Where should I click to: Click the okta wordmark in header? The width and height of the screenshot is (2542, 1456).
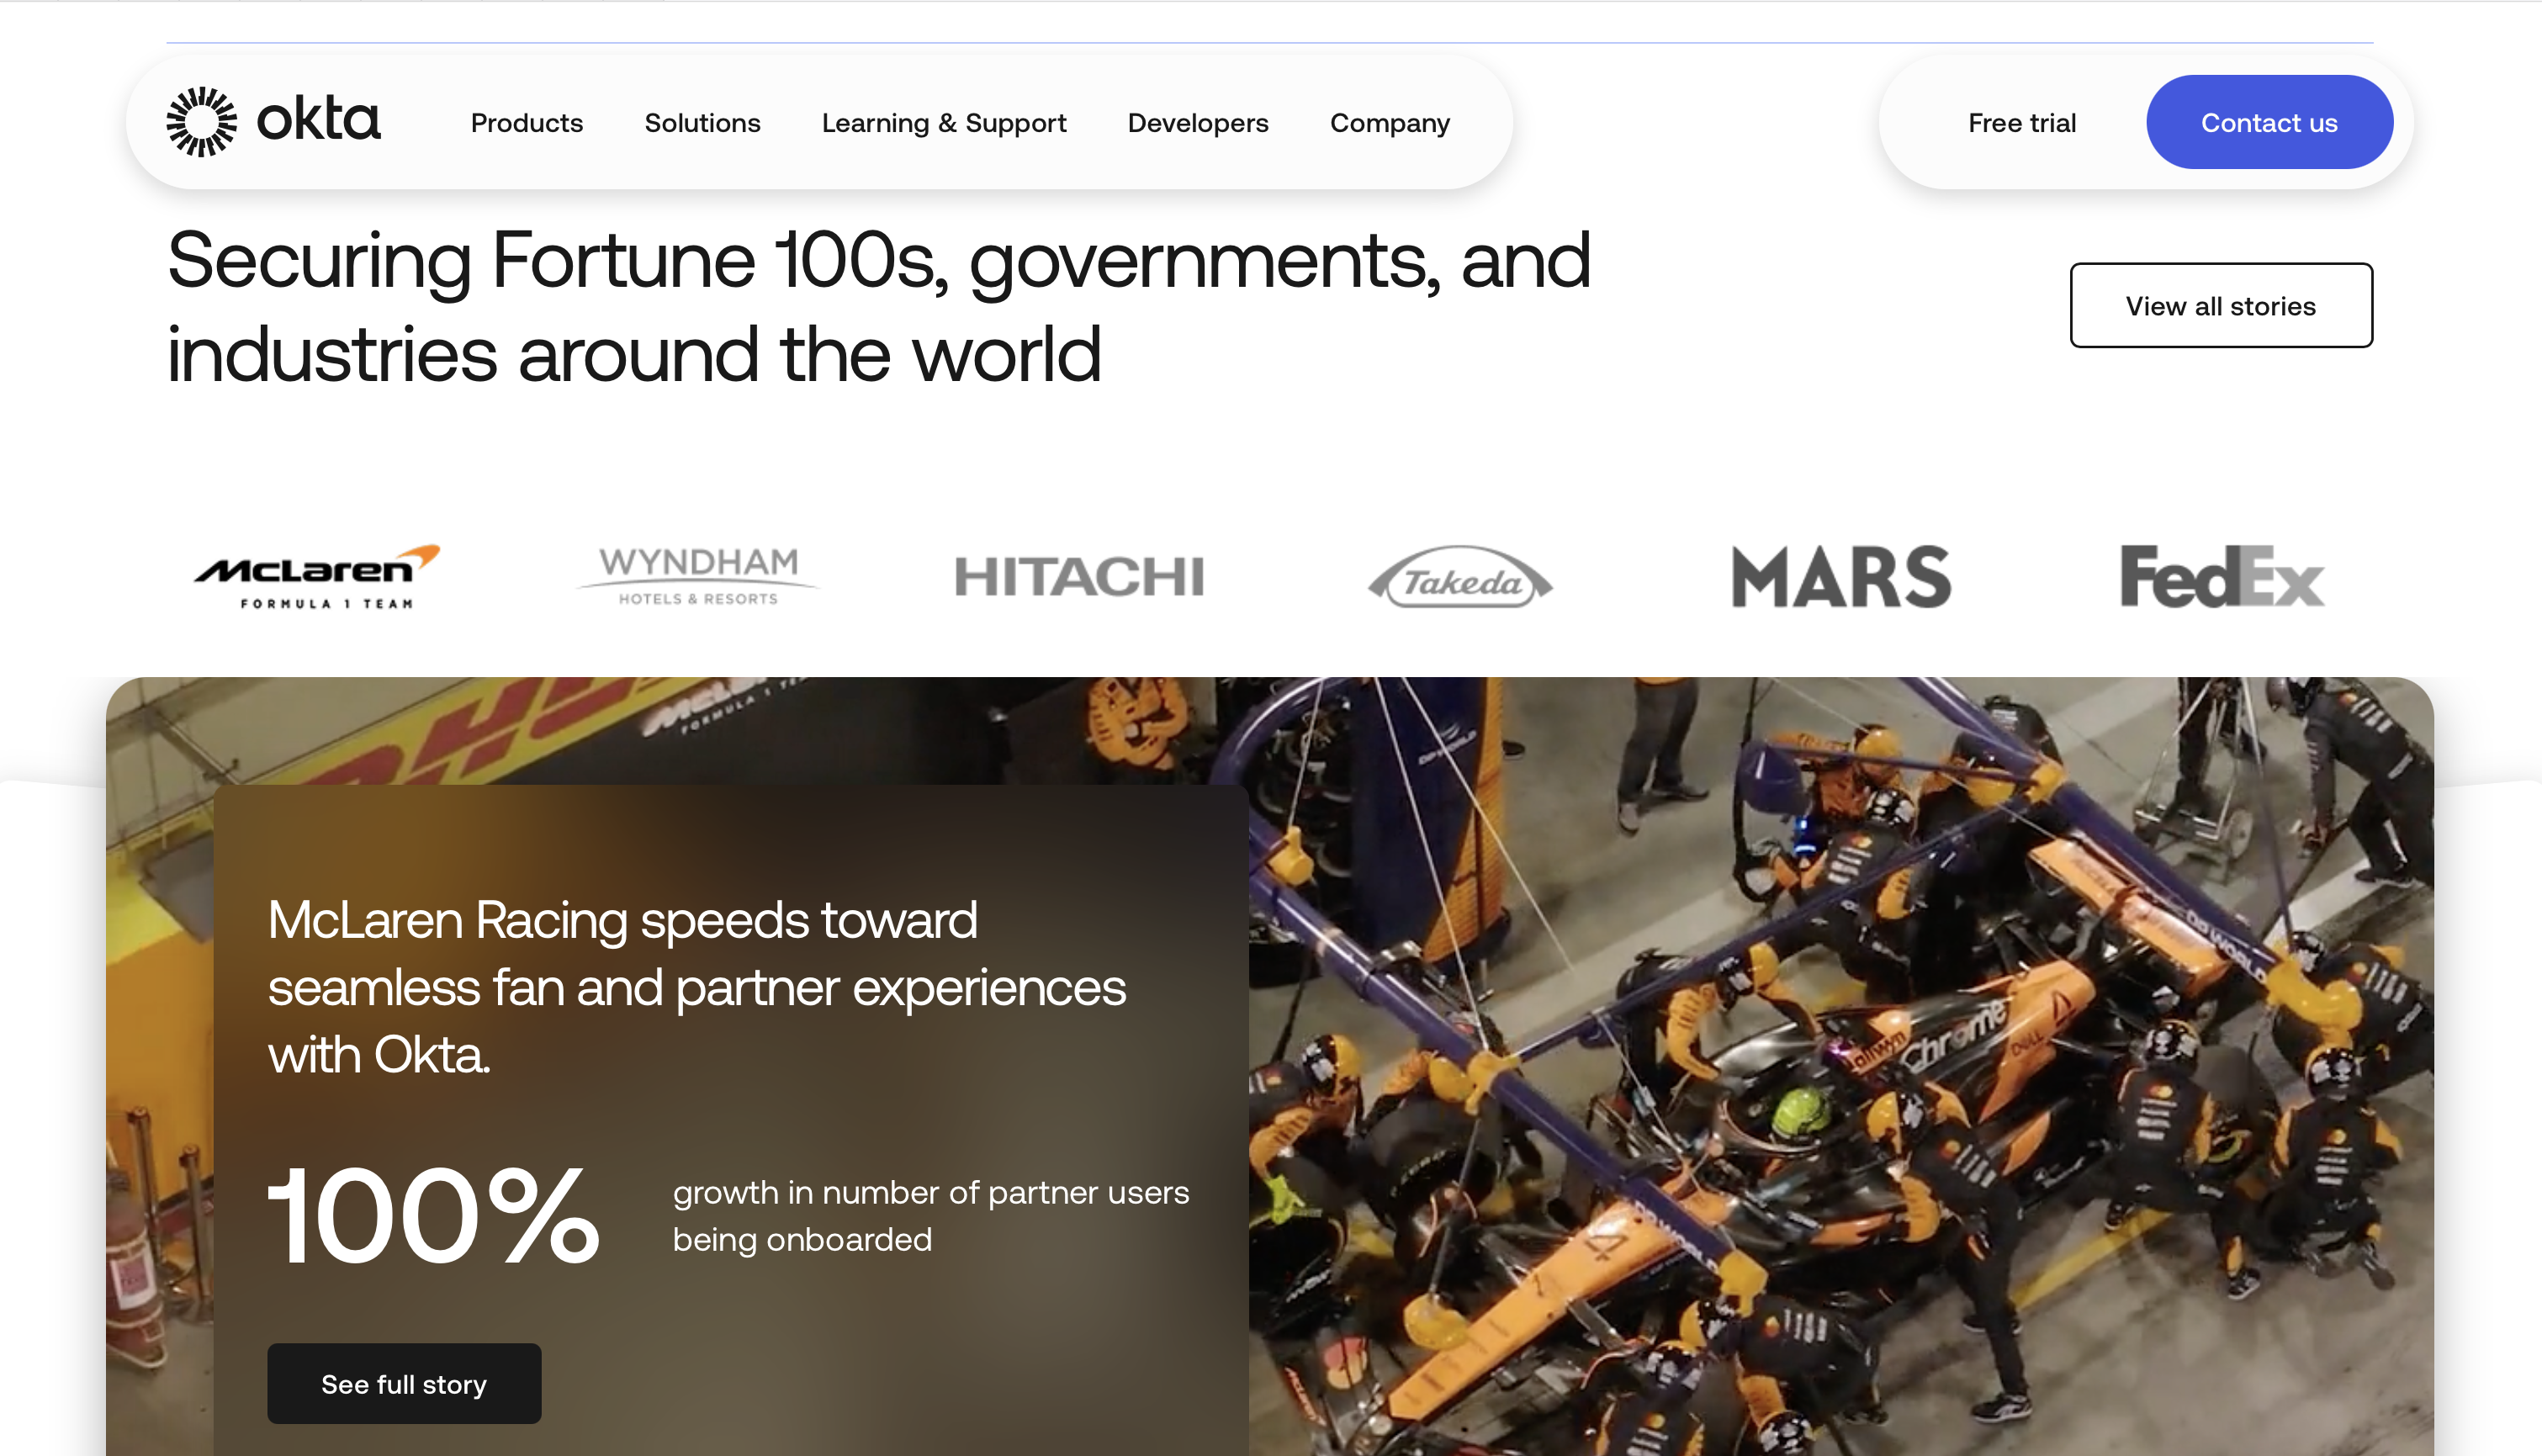click(318, 121)
